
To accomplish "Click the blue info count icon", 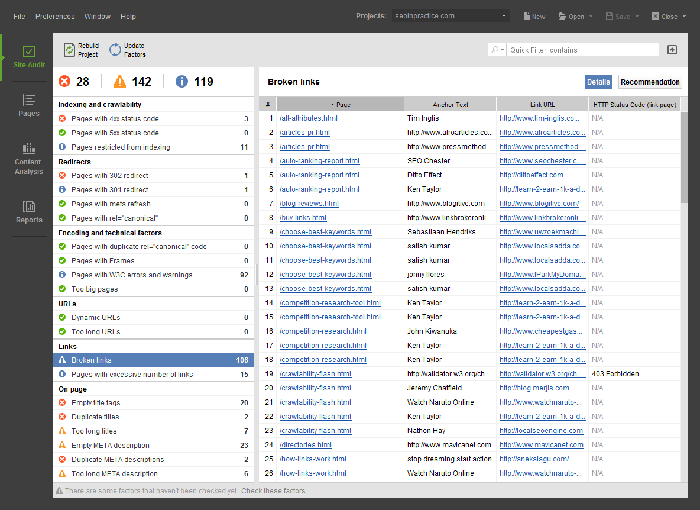I will (x=182, y=82).
